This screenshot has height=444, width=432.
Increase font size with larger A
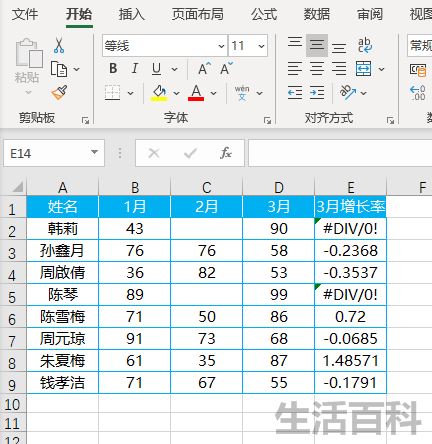click(x=204, y=69)
